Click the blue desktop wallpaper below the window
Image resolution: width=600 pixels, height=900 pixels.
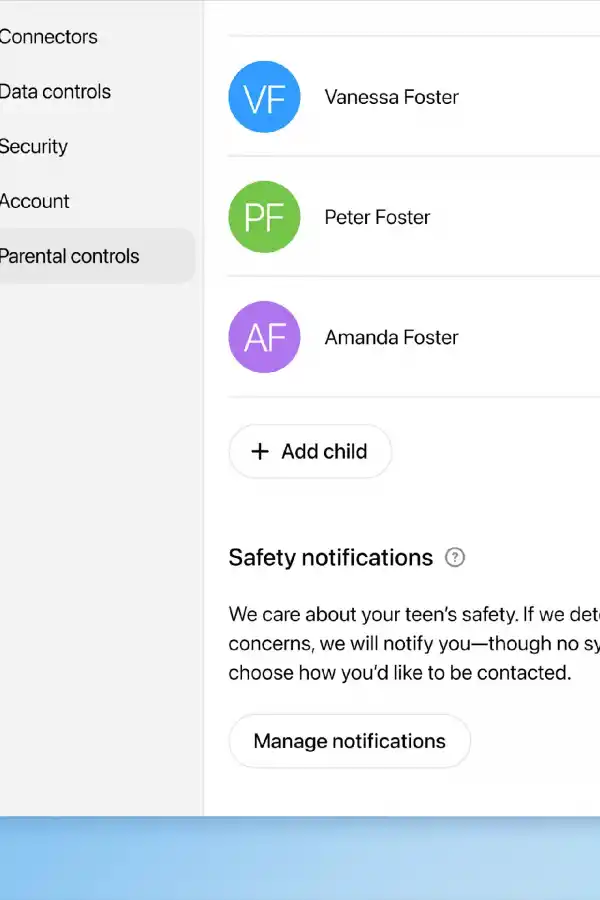coord(300,860)
